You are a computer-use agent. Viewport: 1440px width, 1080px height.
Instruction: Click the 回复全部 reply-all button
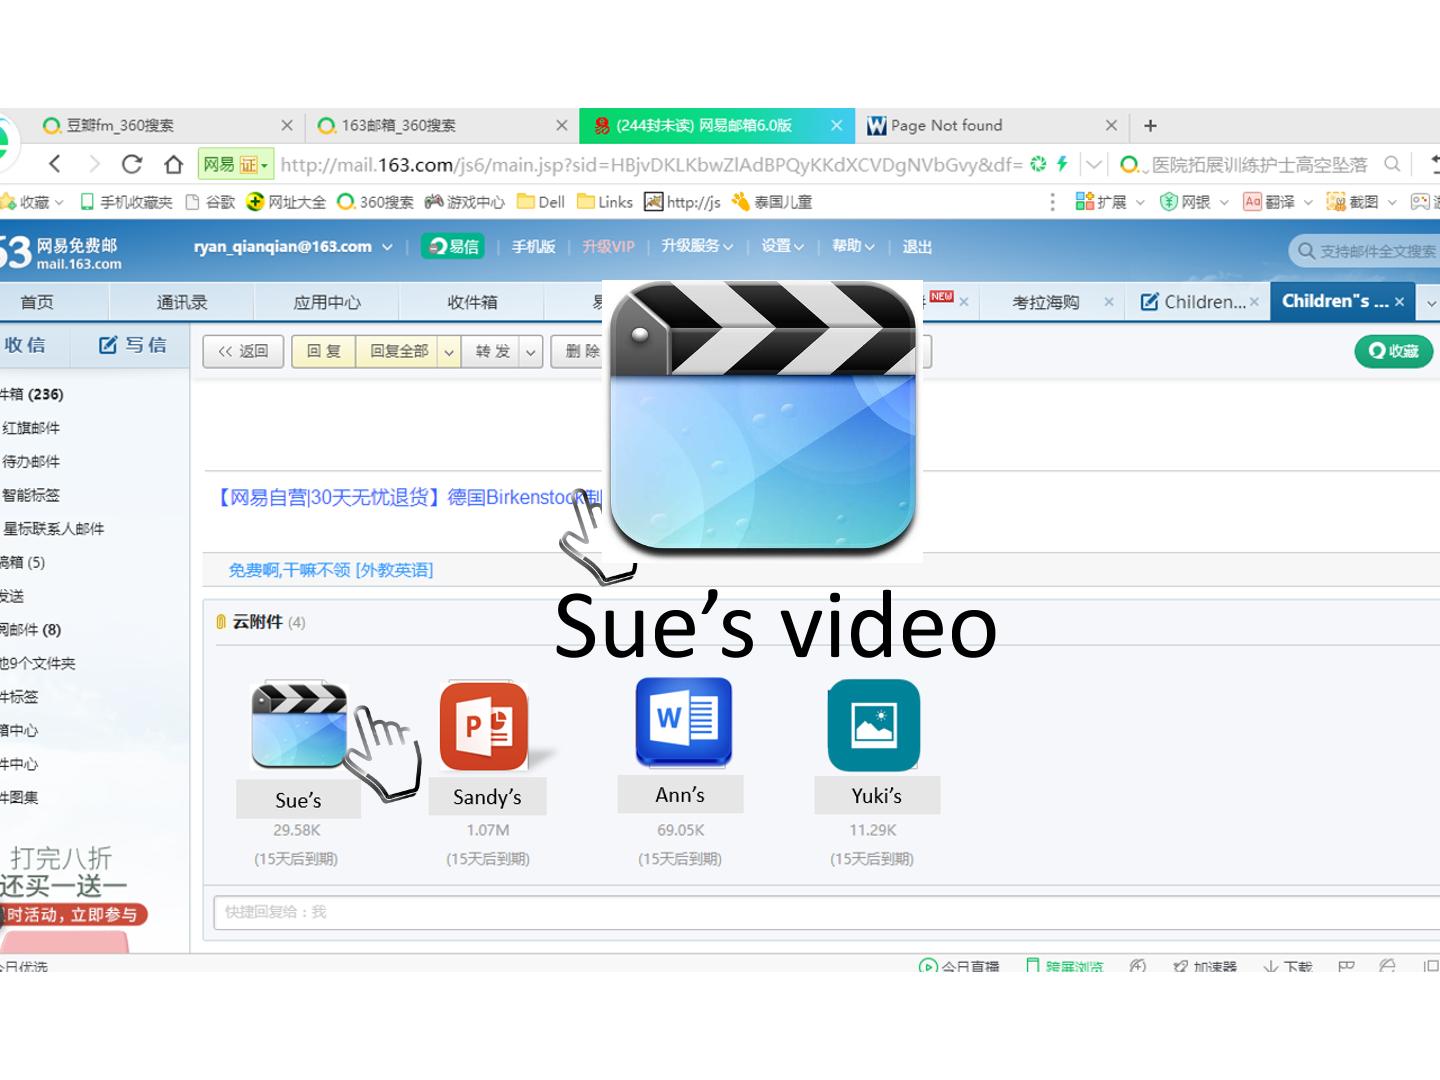pyautogui.click(x=398, y=351)
